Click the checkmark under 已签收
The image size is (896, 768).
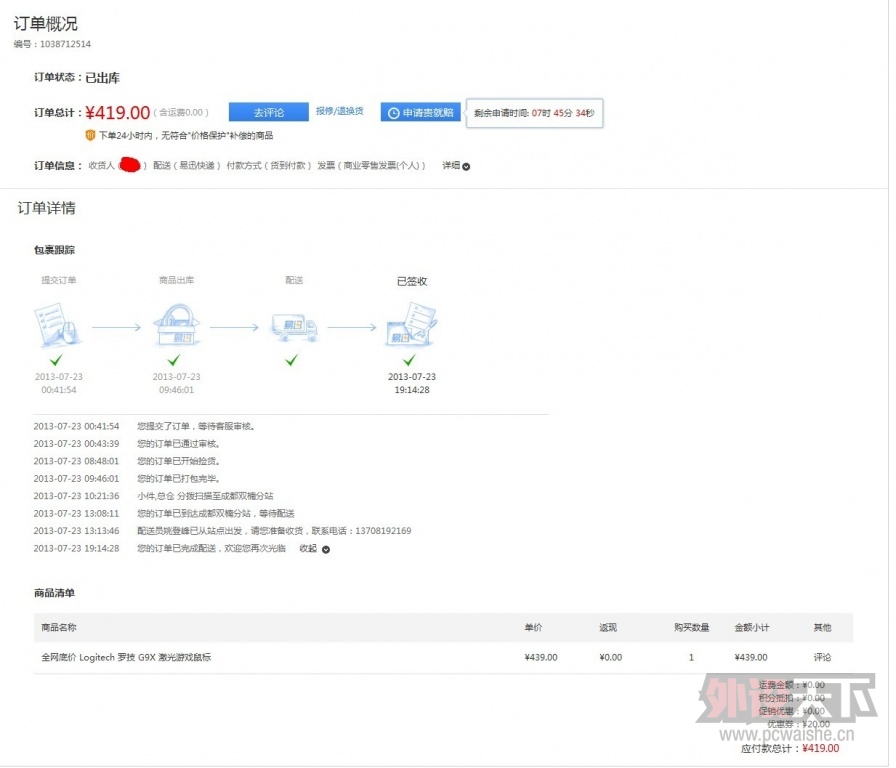pyautogui.click(x=409, y=360)
